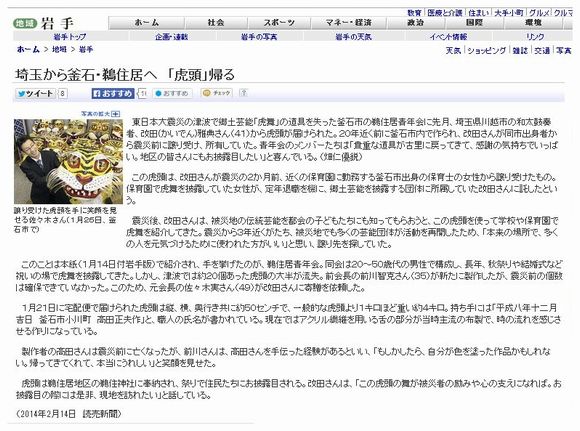
Task: Open the 雑誌 utility link
Action: click(520, 50)
